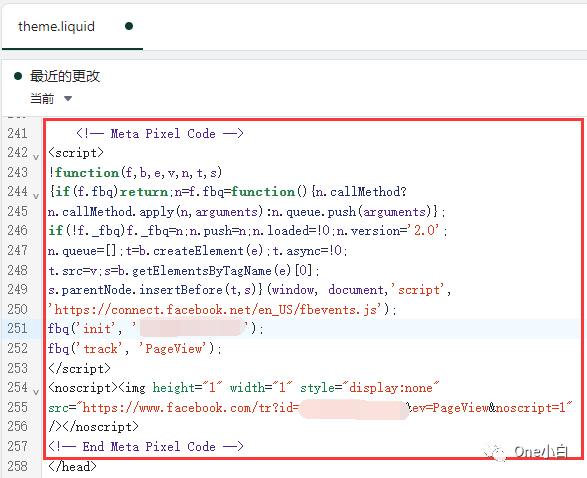Click unsaved-changes dot on theme.liquid tab
The width and height of the screenshot is (587, 478).
[x=129, y=26]
